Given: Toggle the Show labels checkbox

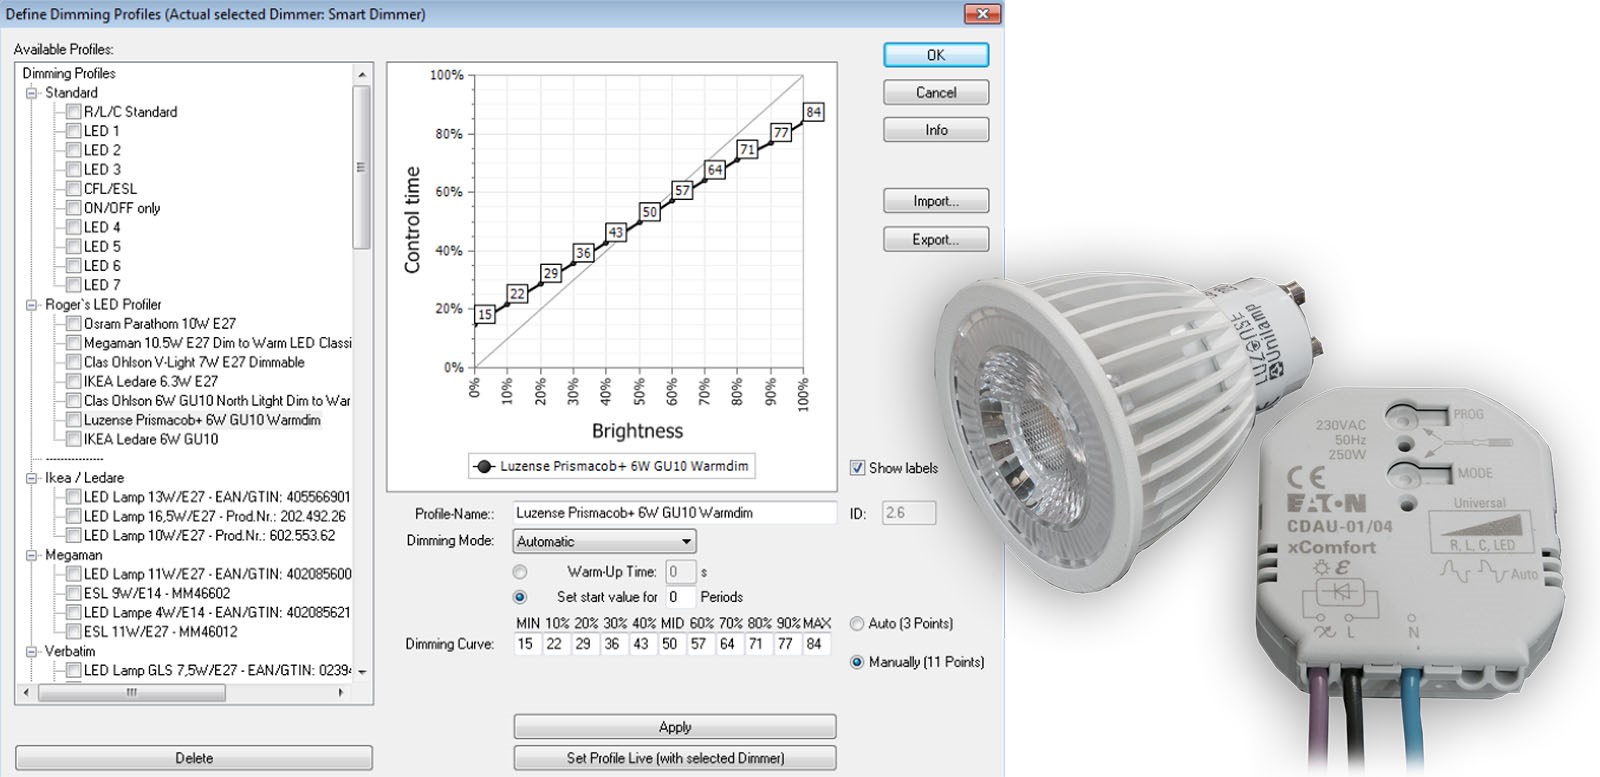Looking at the screenshot, I should click(857, 468).
